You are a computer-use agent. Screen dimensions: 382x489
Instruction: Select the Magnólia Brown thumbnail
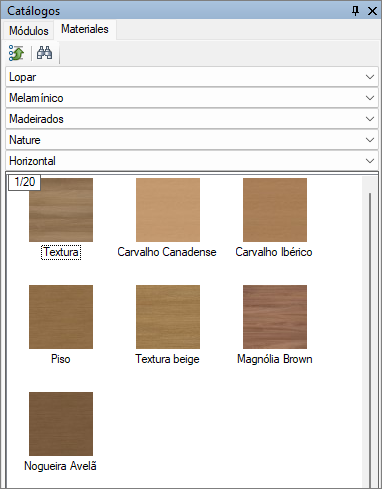pos(275,317)
